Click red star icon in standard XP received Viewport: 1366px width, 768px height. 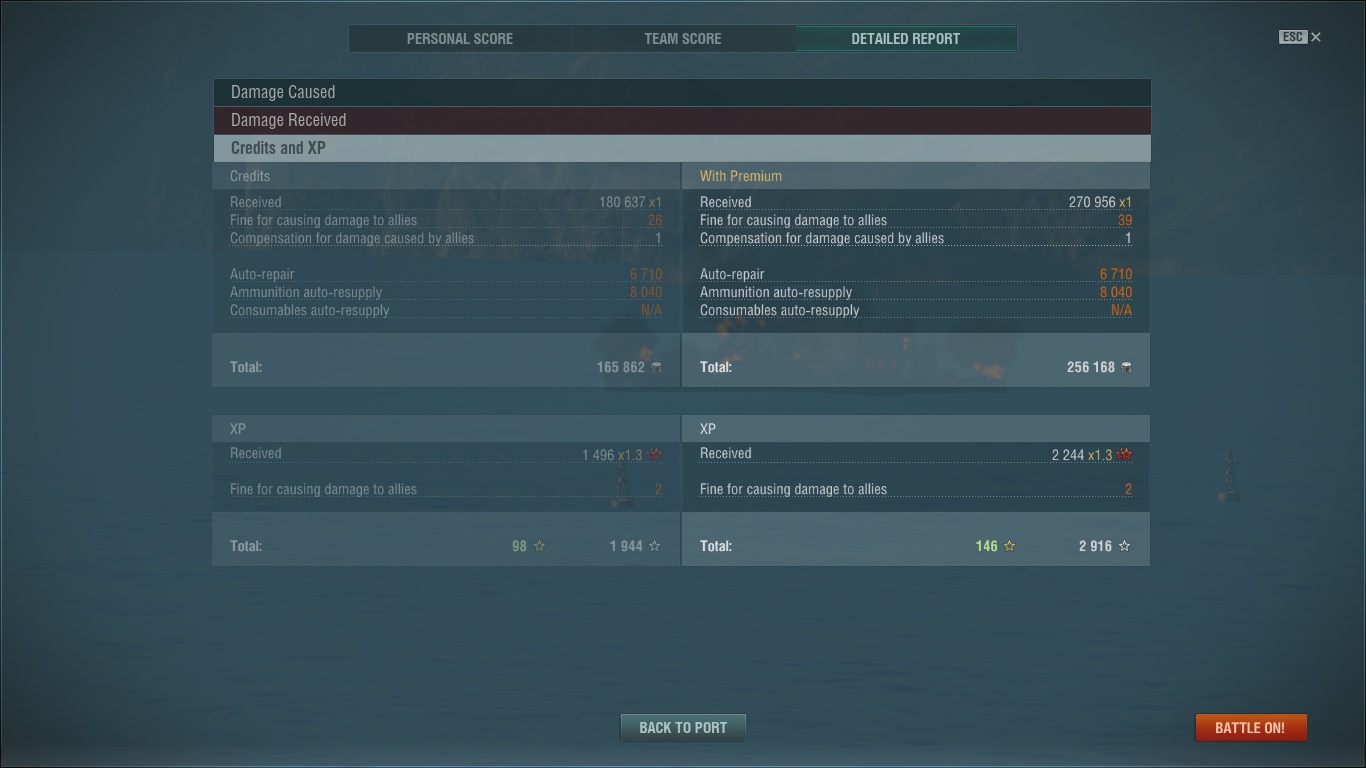coord(655,455)
